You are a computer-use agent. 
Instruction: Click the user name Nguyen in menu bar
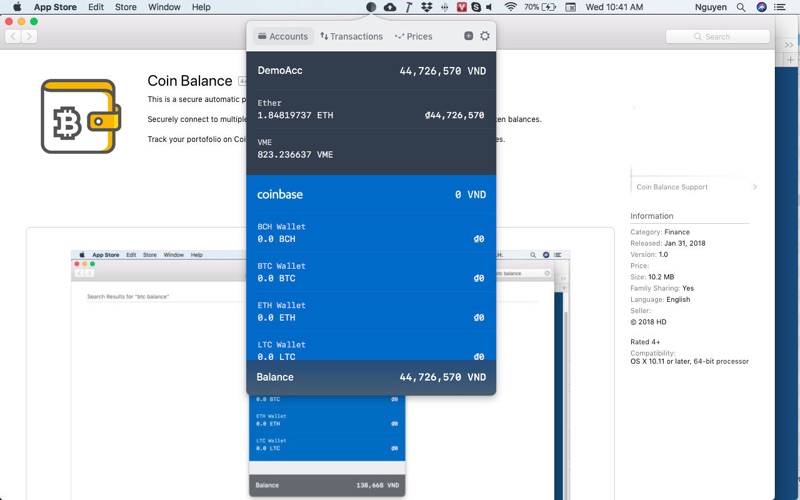(x=710, y=7)
